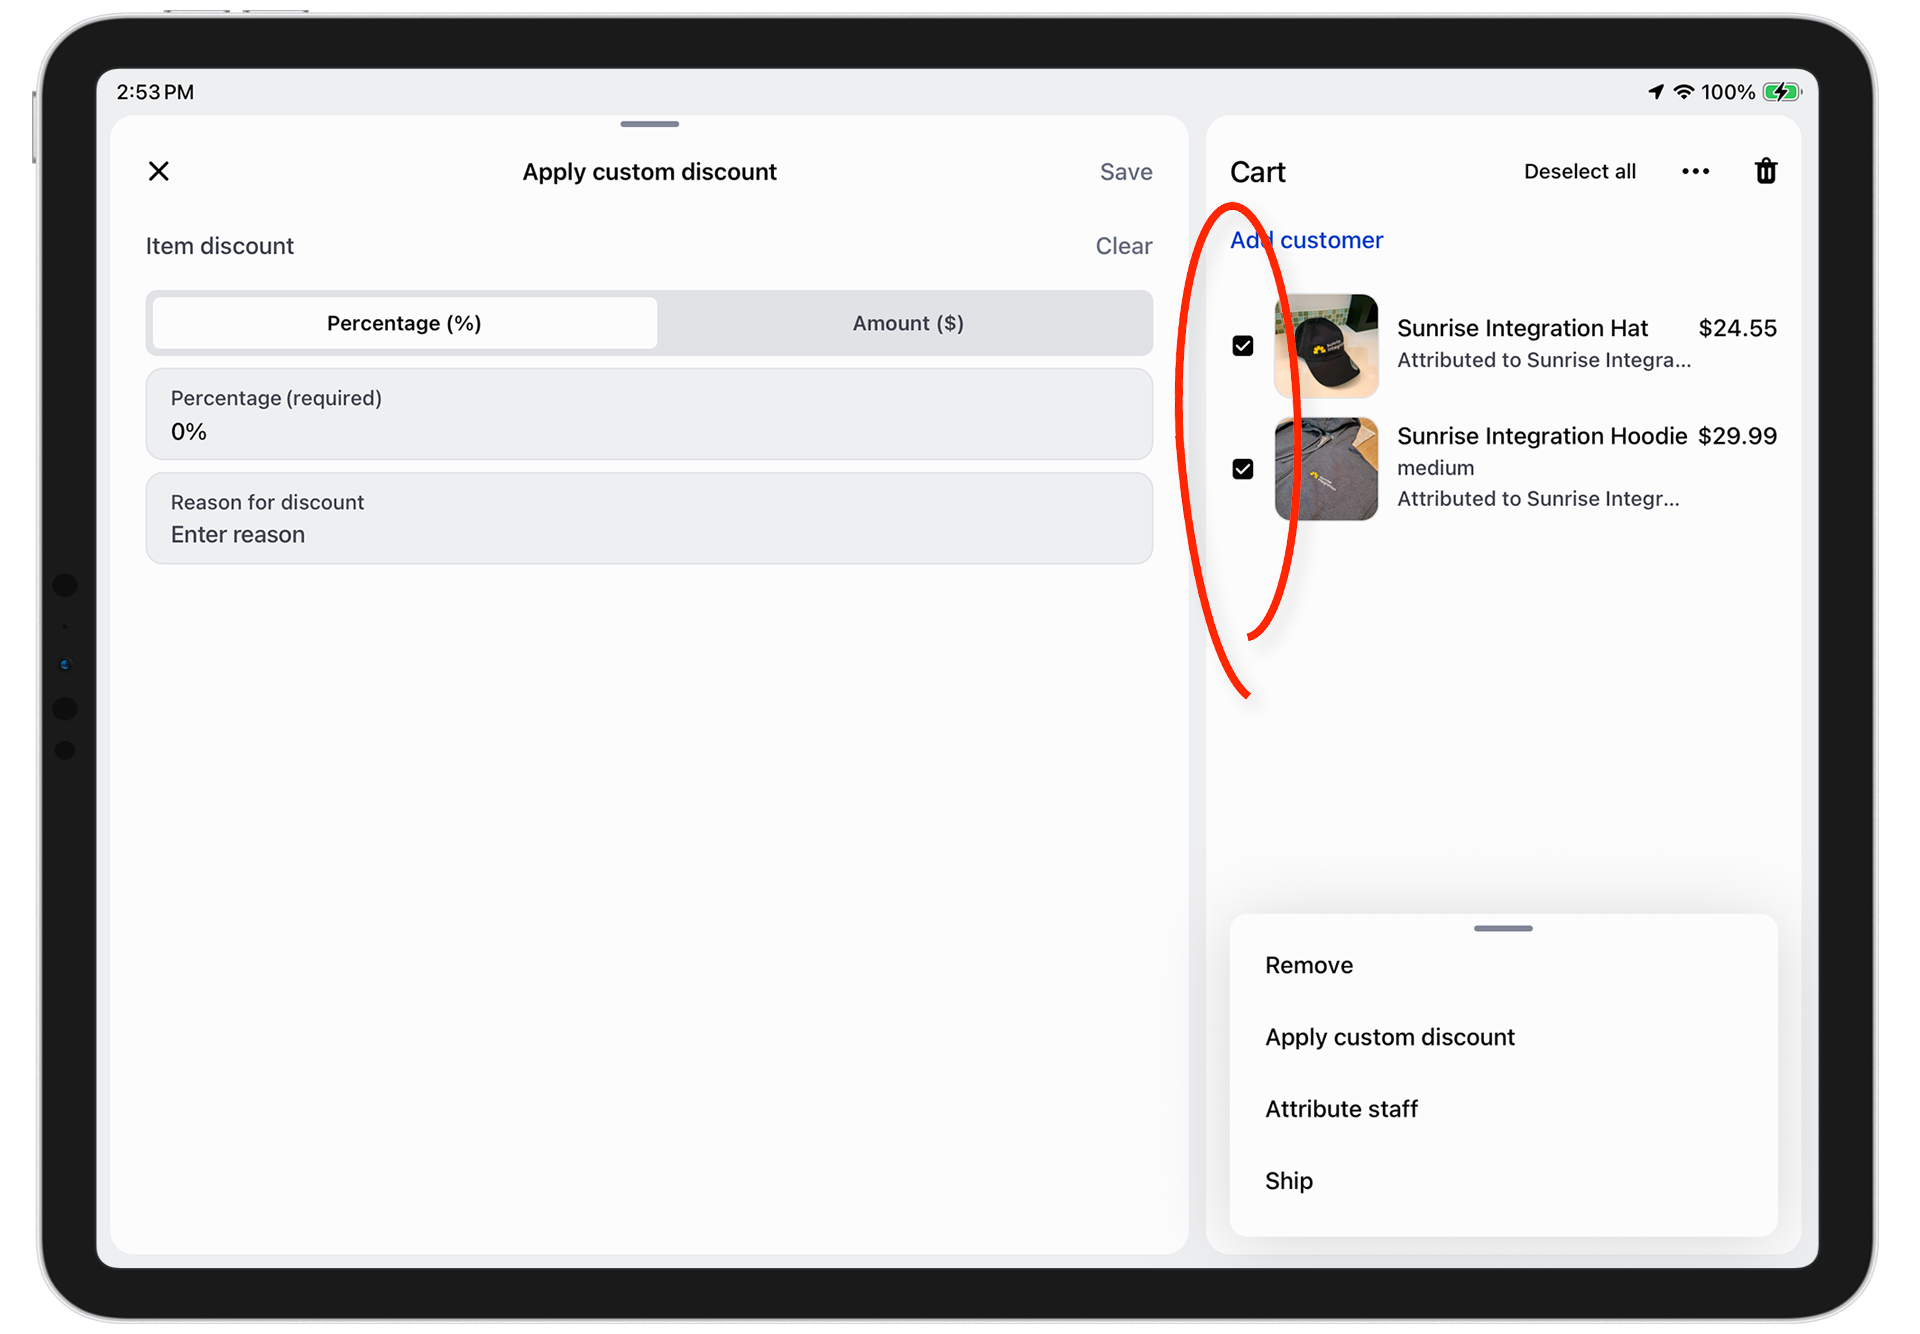Uncheck the Sunrise Integration Hoodie checkbox
The image size is (1920, 1334).
point(1243,469)
